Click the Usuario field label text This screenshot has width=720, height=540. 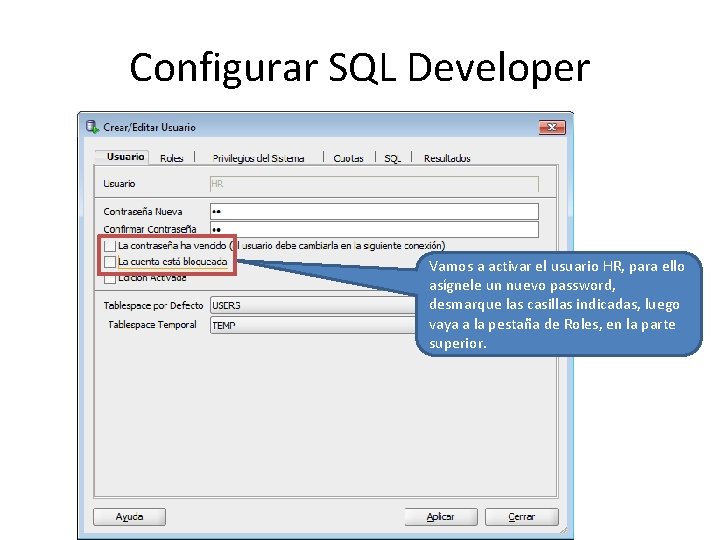click(119, 184)
